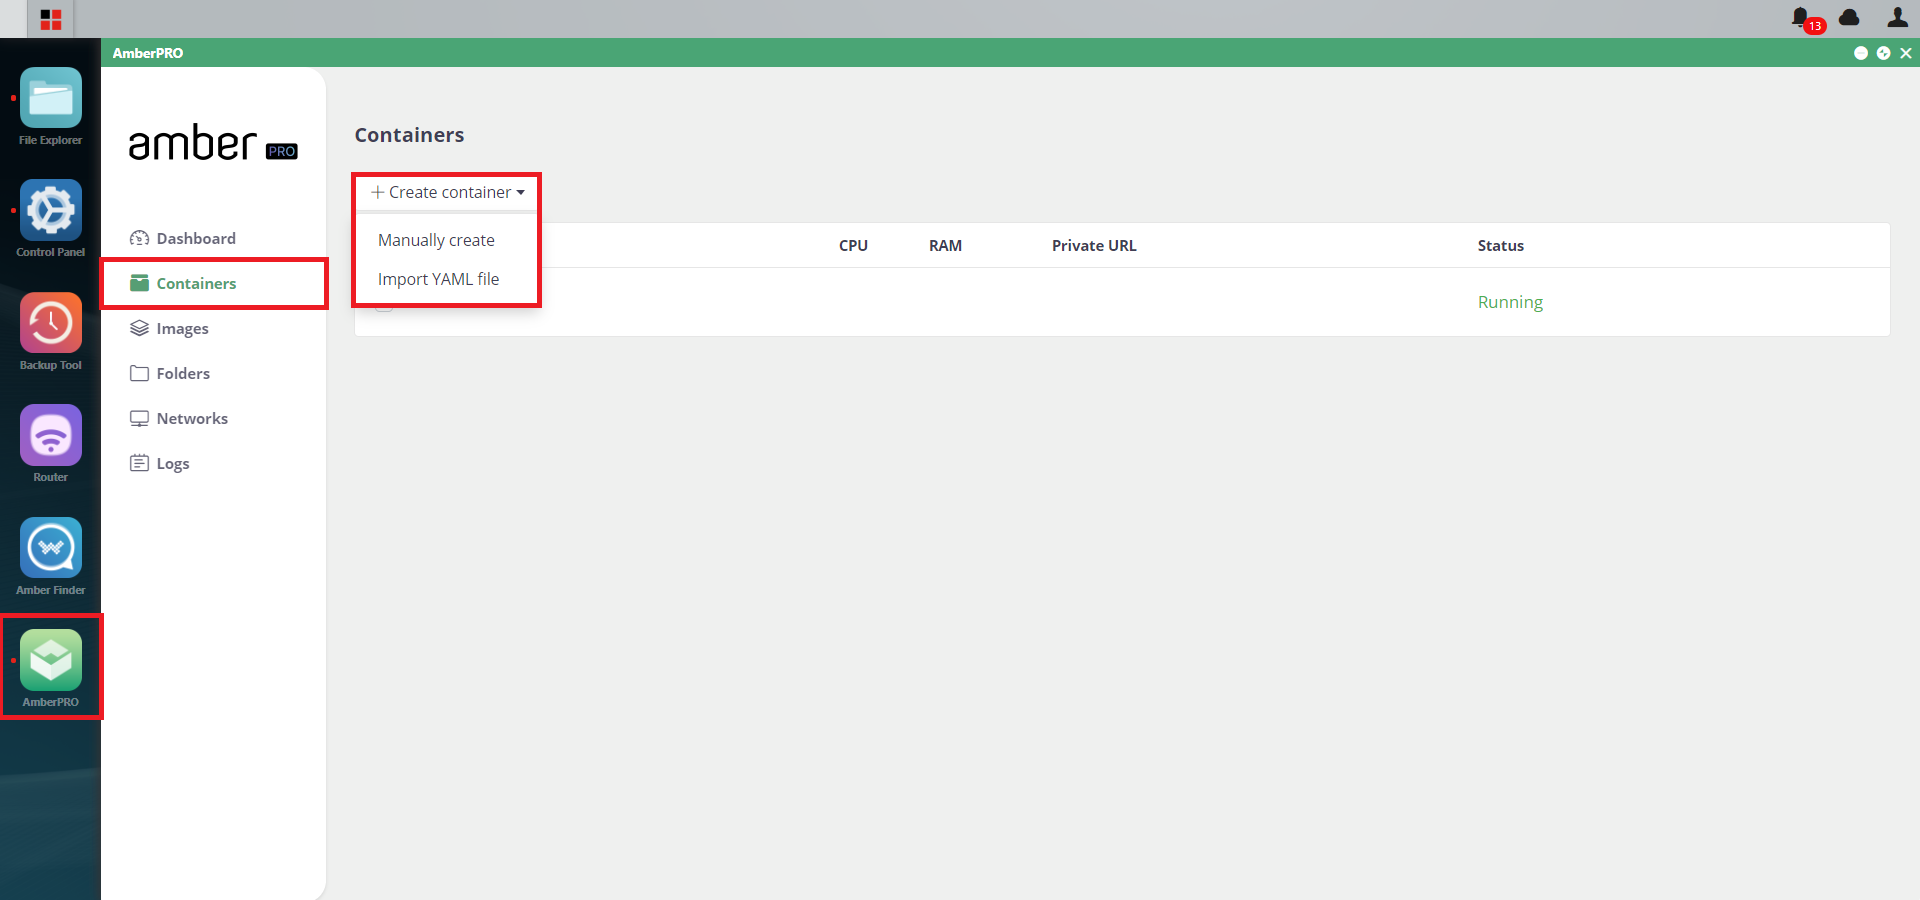Click the amber PRO logo
Image resolution: width=1920 pixels, height=900 pixels.
213,143
